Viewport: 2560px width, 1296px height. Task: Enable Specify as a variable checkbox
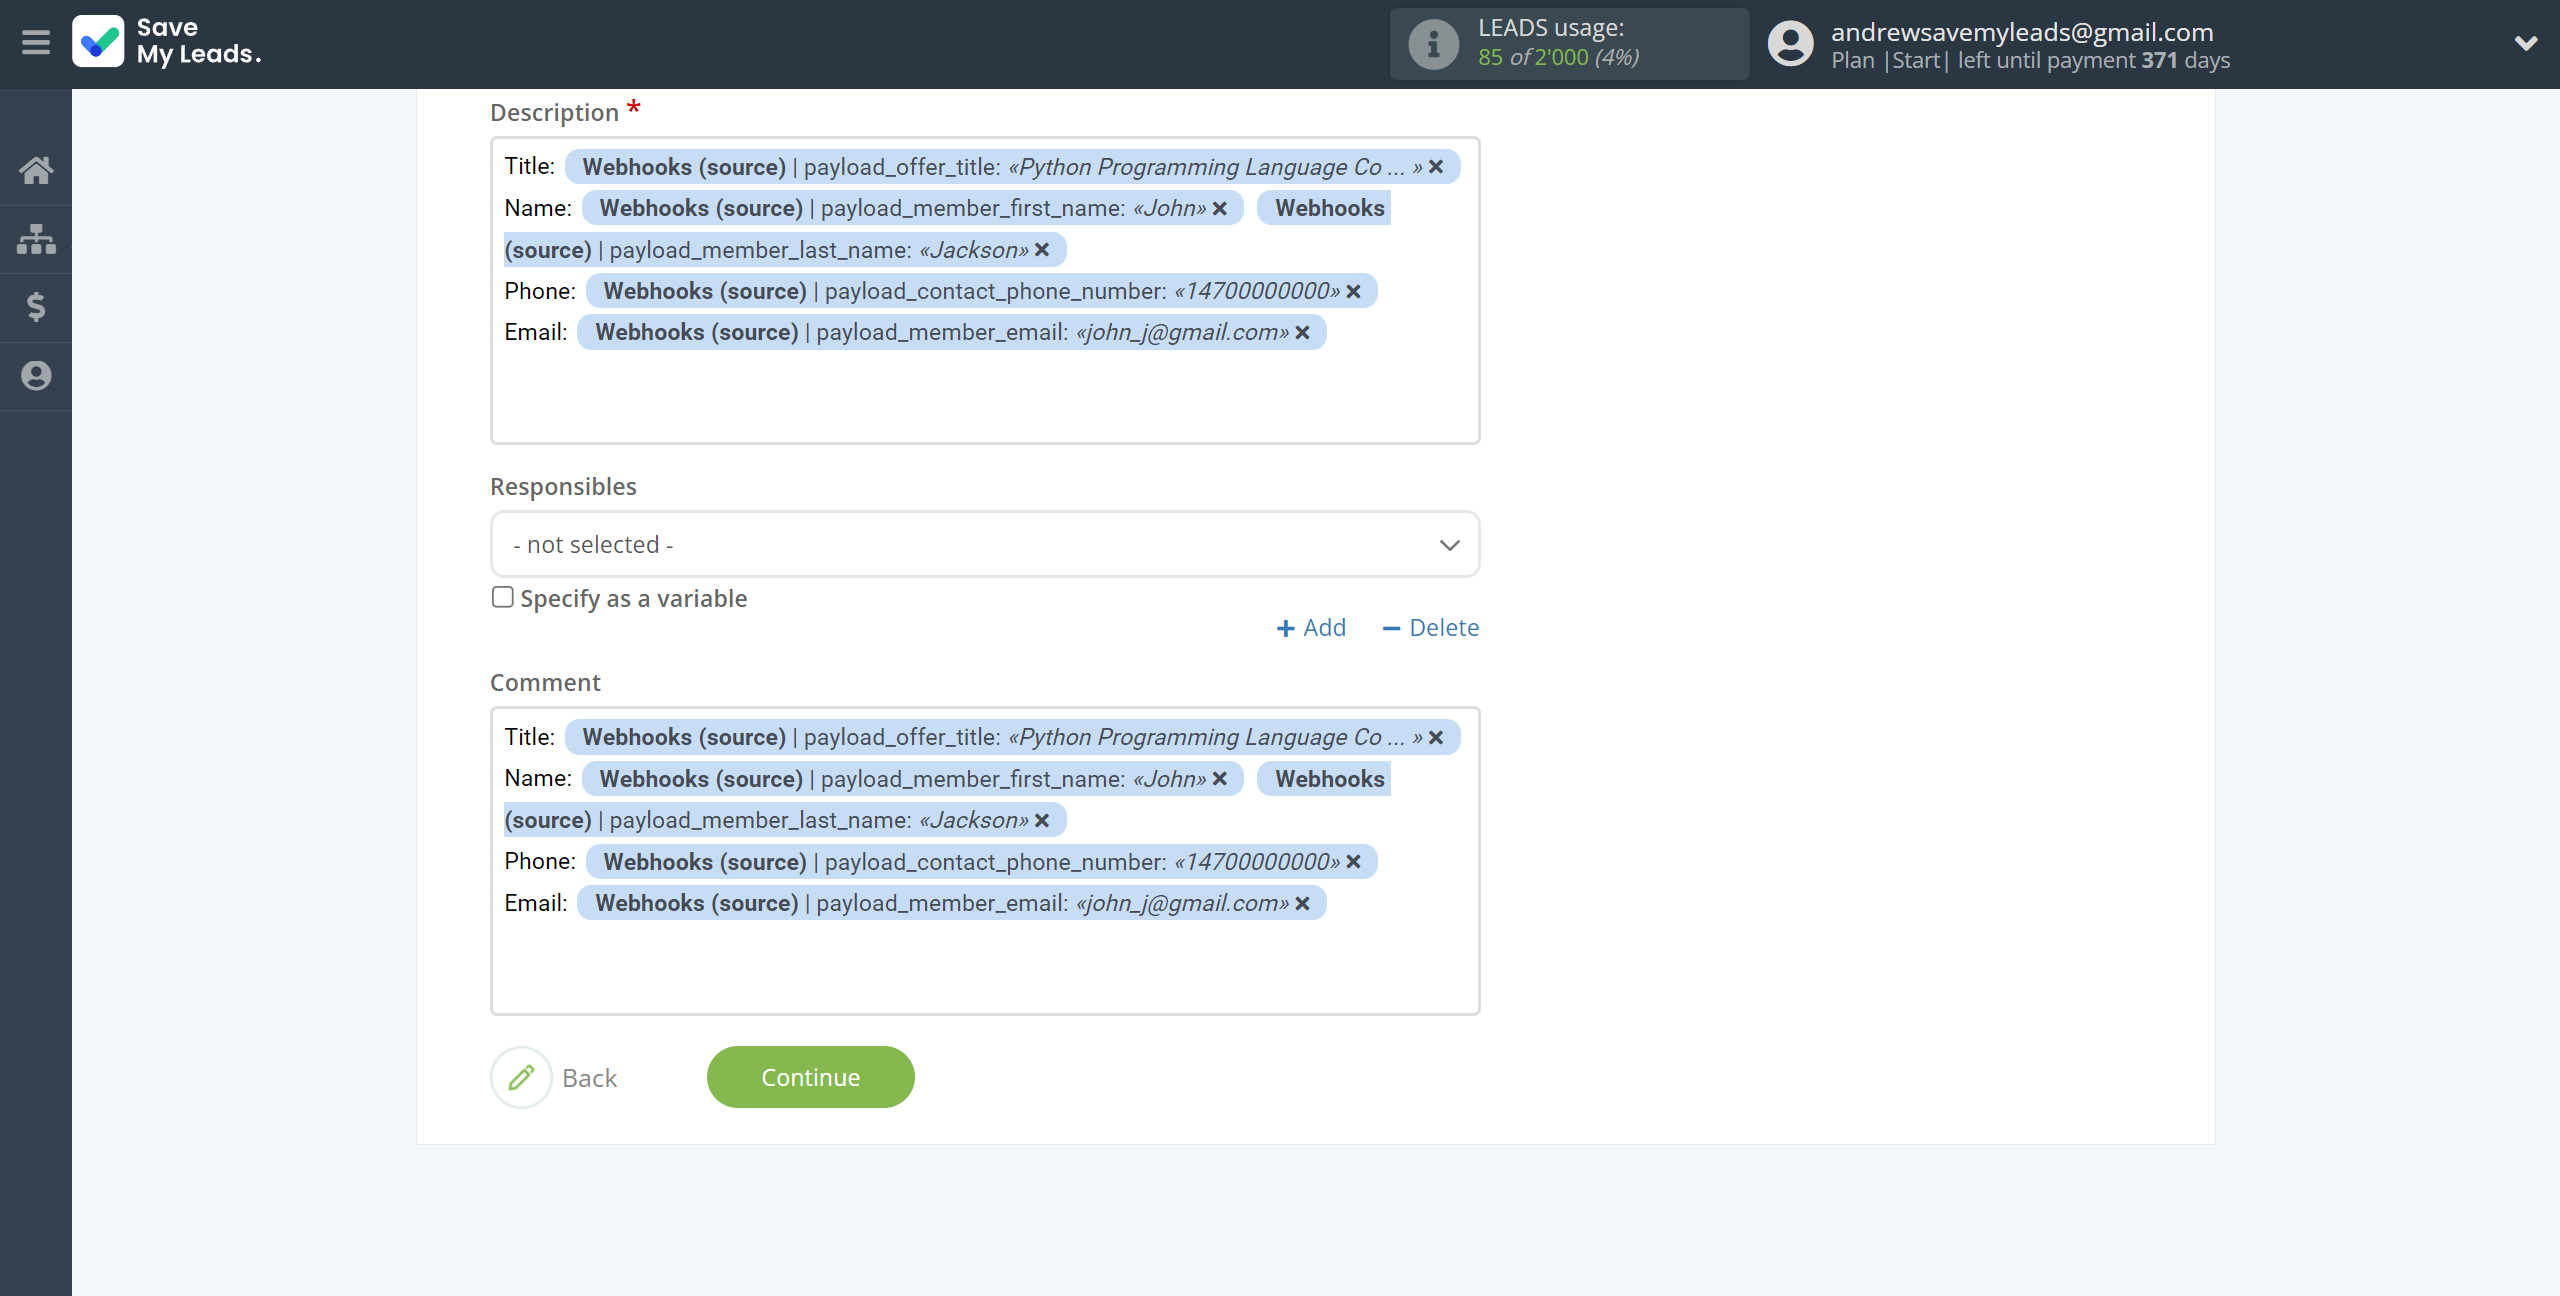point(503,597)
